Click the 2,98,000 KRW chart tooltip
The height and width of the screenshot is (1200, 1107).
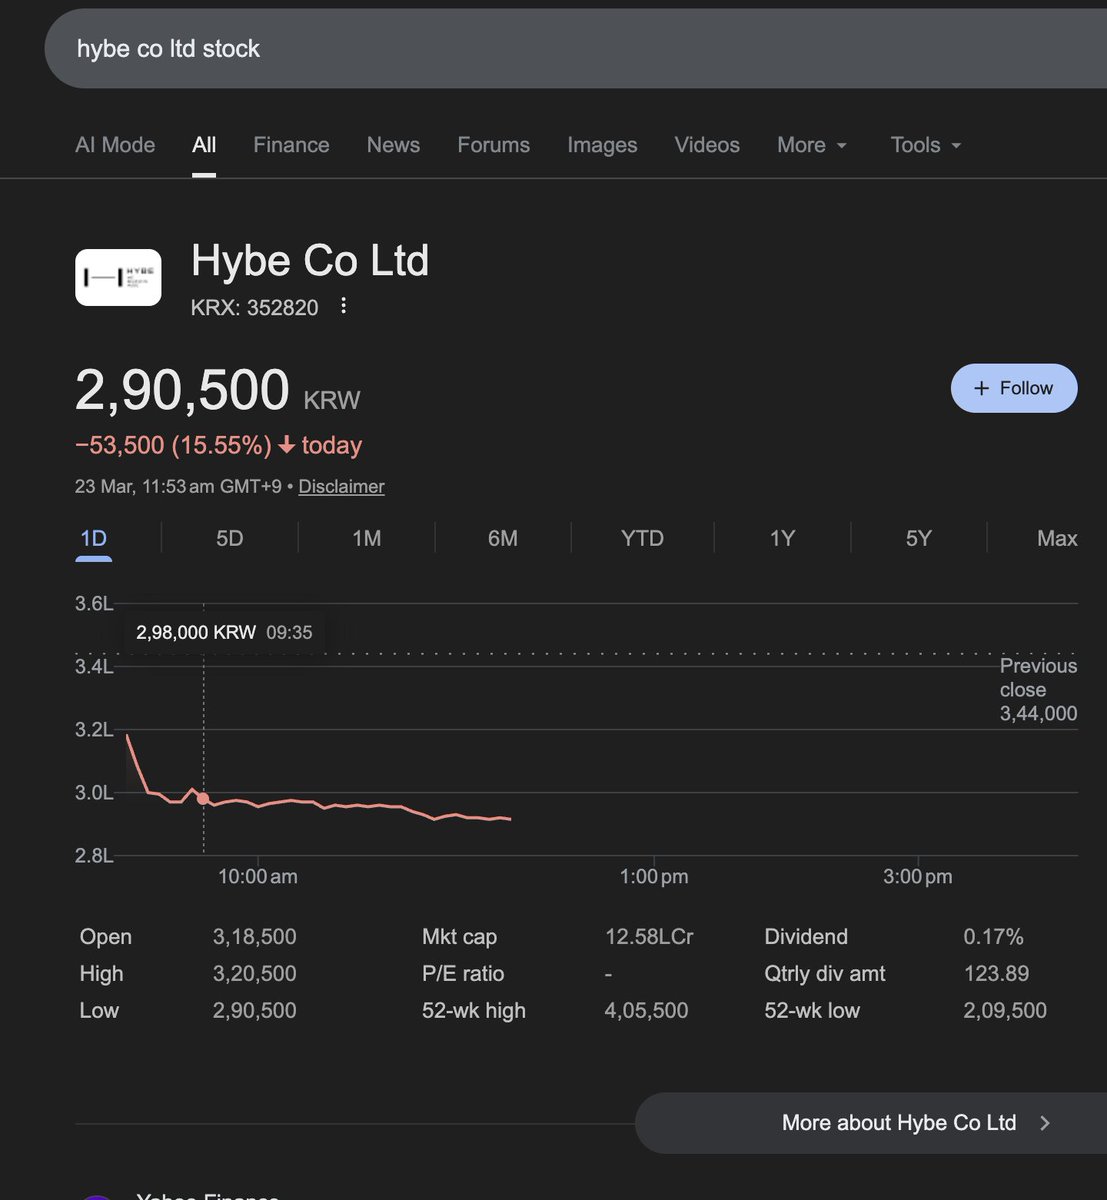click(224, 632)
